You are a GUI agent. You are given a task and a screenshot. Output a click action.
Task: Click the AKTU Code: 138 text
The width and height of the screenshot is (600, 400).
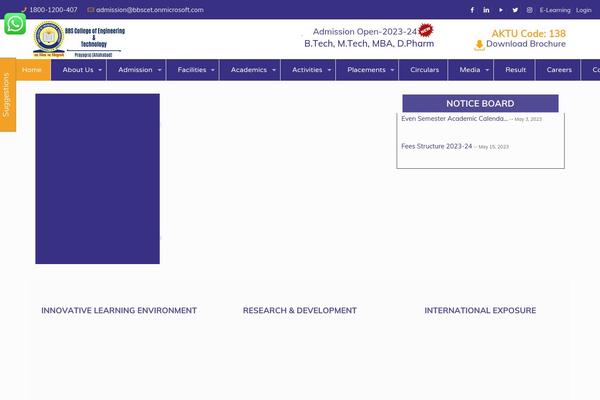528,33
